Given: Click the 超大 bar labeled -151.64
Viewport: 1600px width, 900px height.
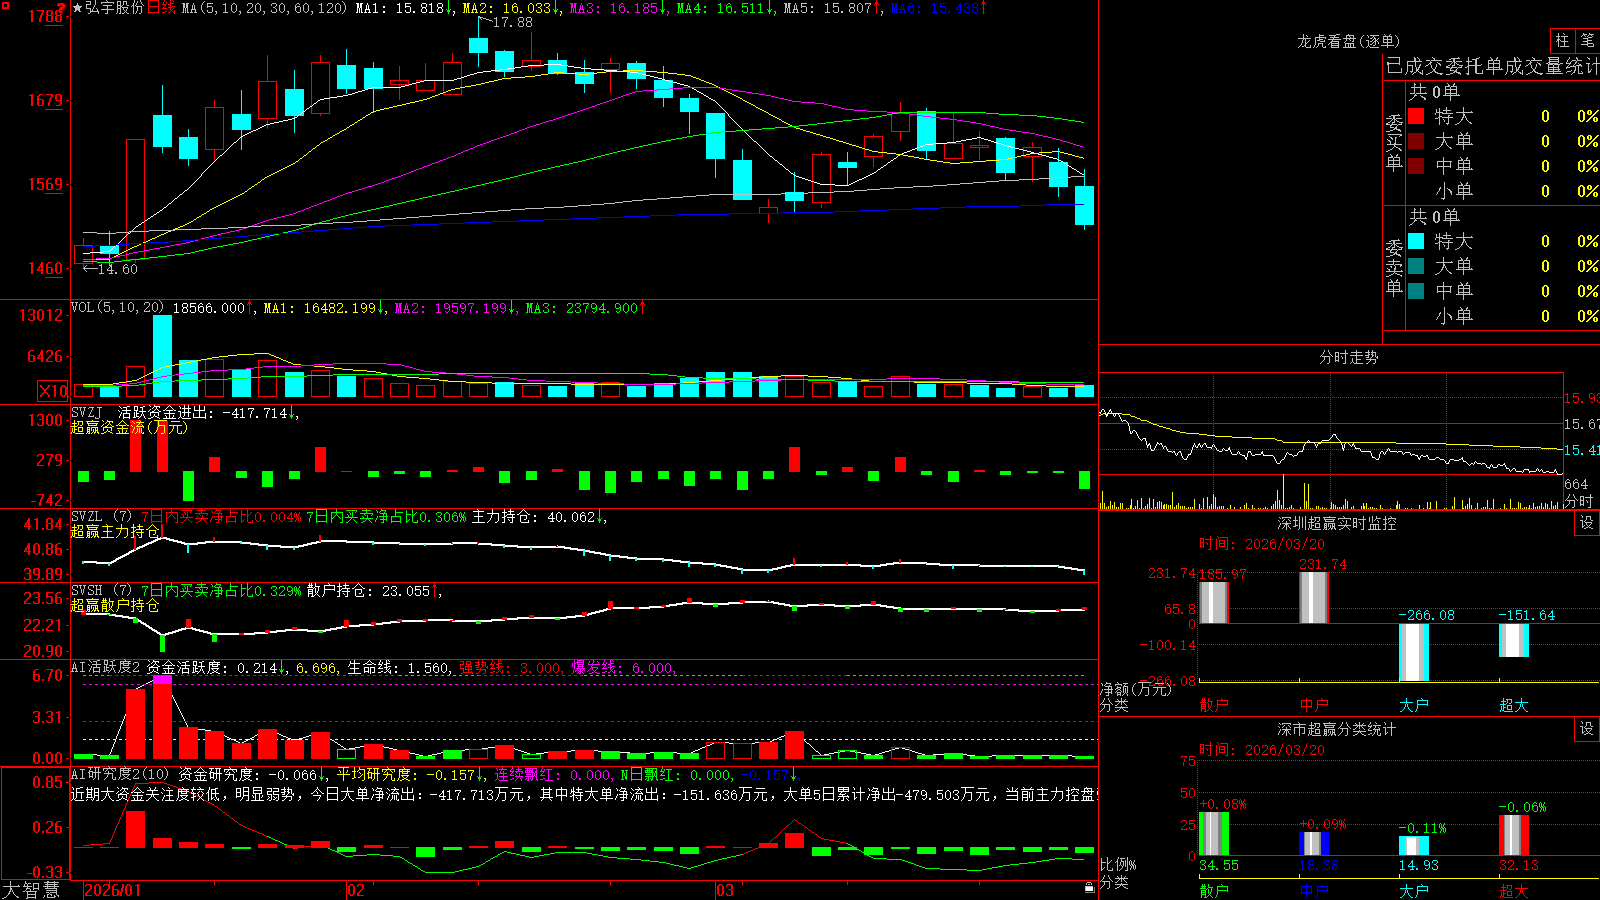Looking at the screenshot, I should (x=1513, y=640).
